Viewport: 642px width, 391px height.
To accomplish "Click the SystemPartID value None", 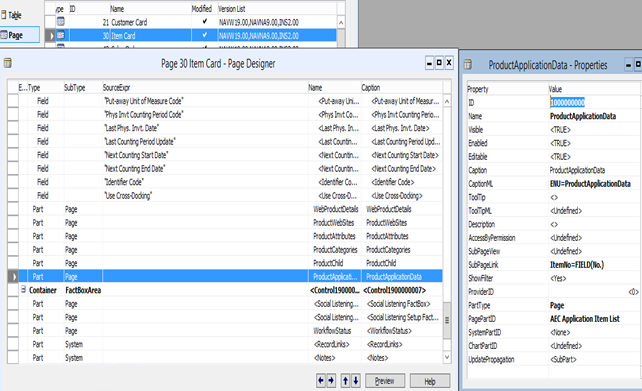I will pyautogui.click(x=560, y=332).
